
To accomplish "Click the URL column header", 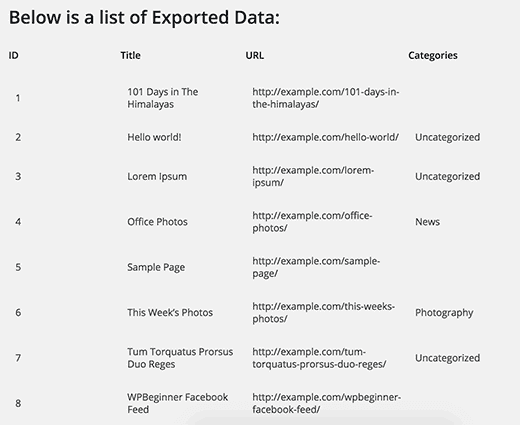I will point(255,55).
